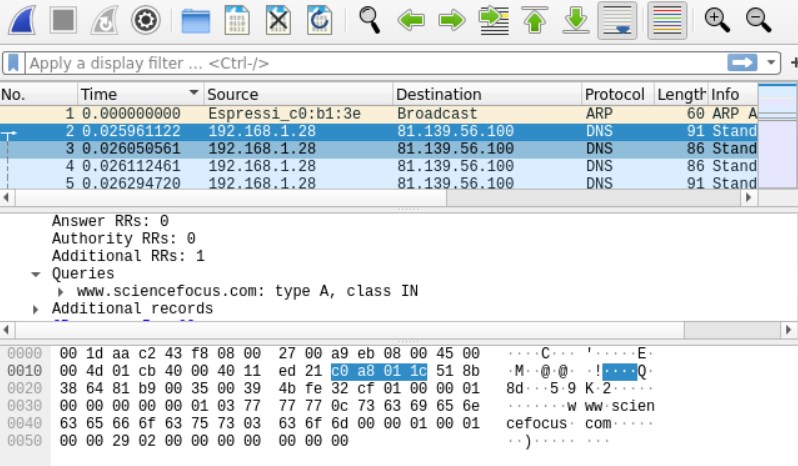Click the display filter bookmark icon
Image resolution: width=798 pixels, height=466 pixels.
point(14,63)
